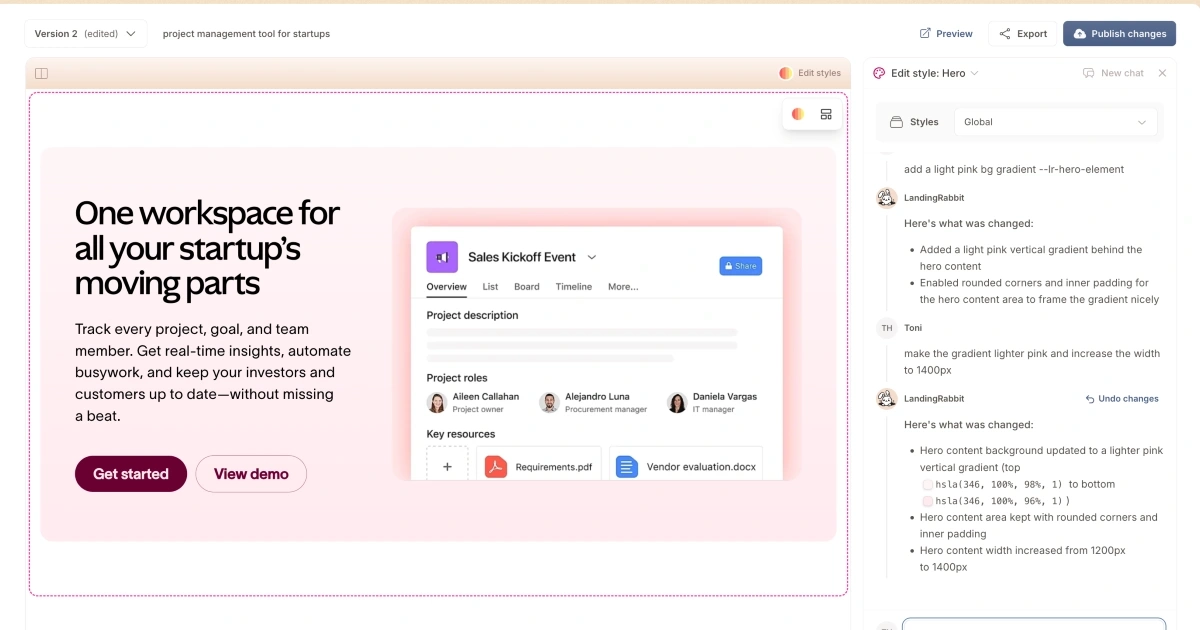
Task: Close the Edit style chat panel
Action: (x=1162, y=73)
